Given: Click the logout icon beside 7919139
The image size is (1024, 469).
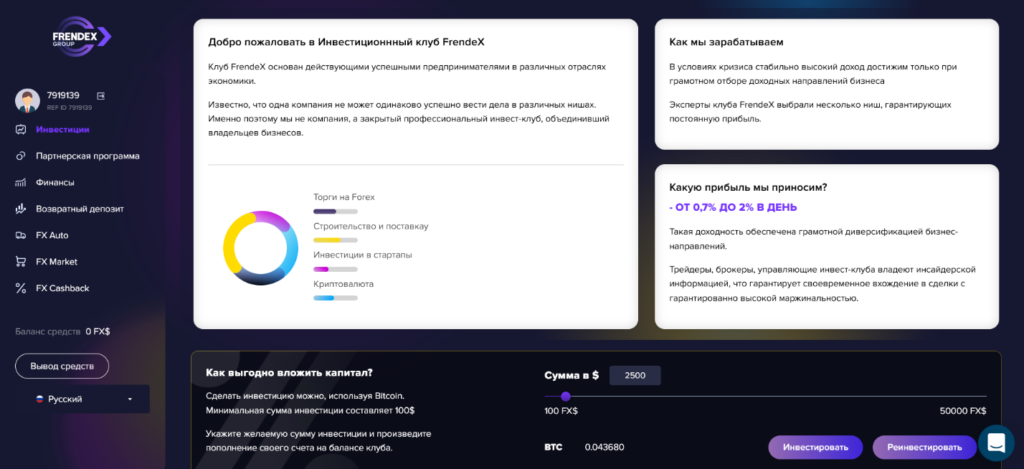Looking at the screenshot, I should click(x=101, y=95).
